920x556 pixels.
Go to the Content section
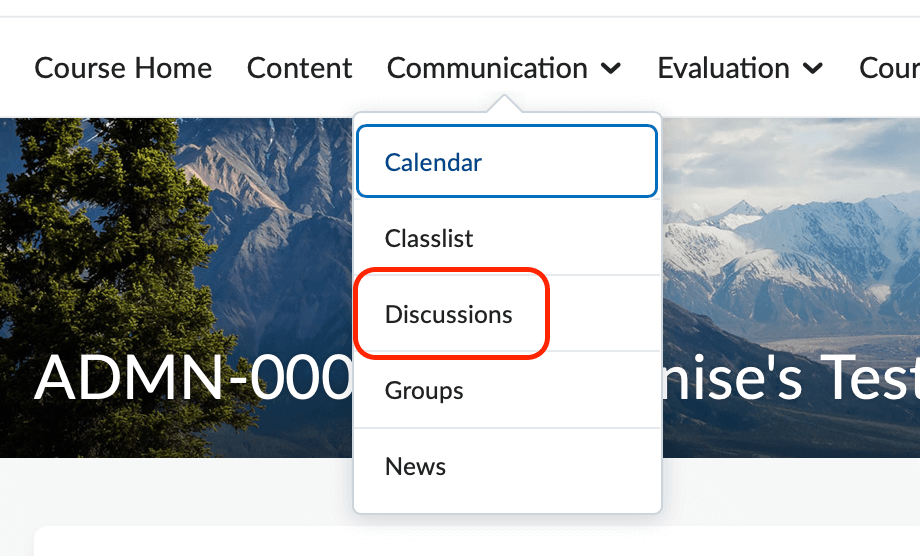pos(299,68)
